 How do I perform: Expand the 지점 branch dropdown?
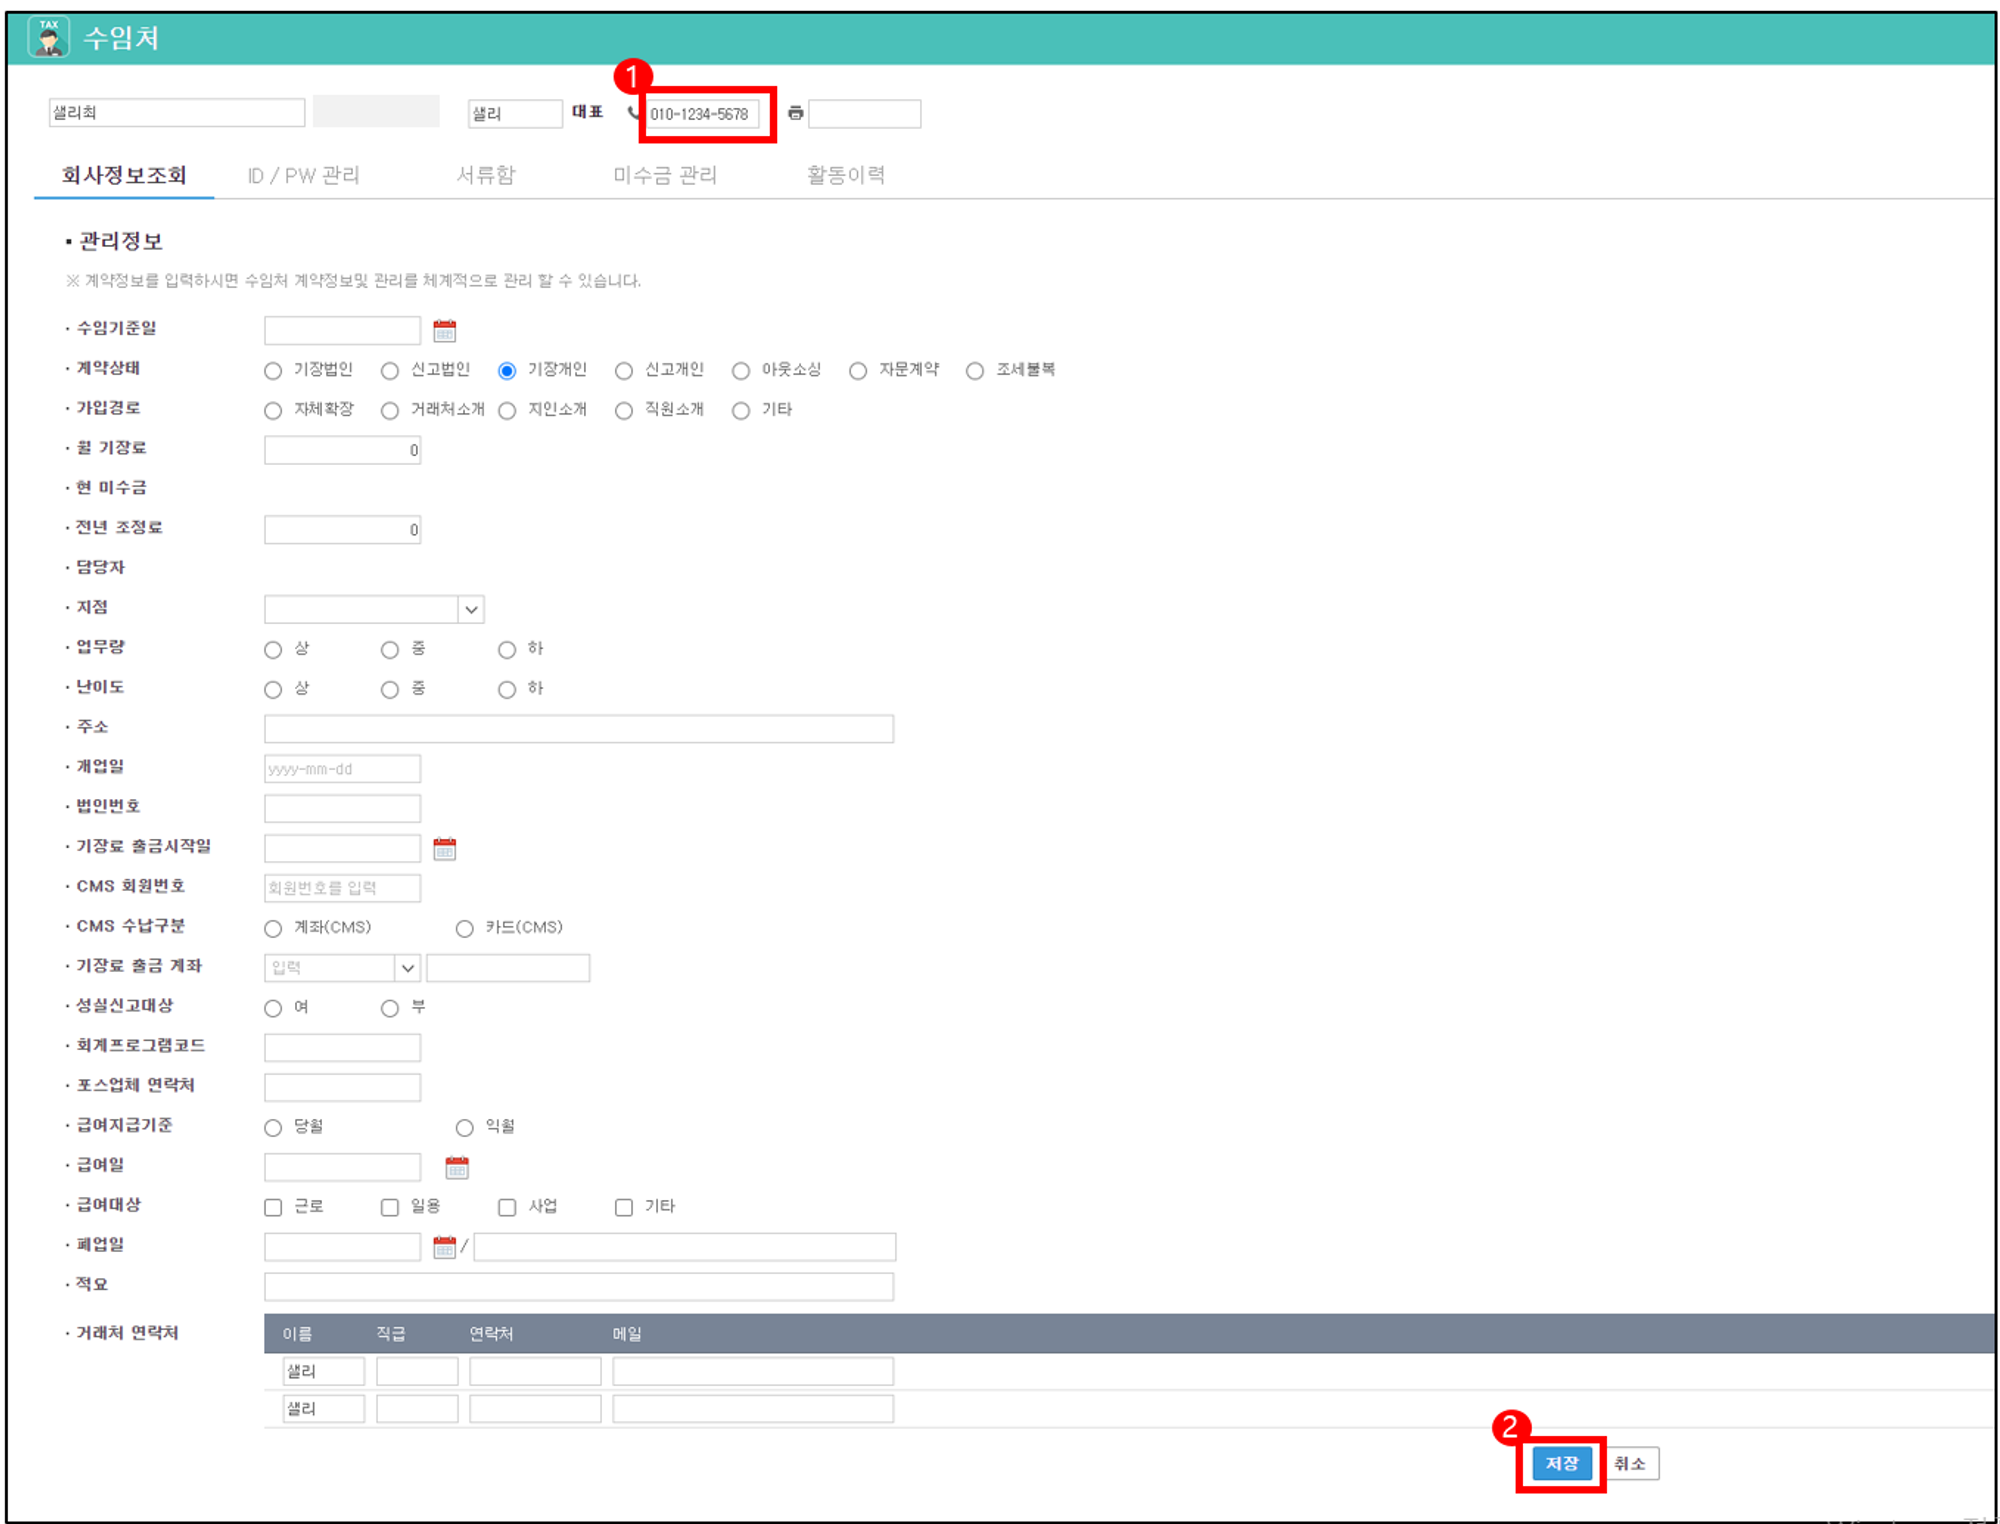471,609
